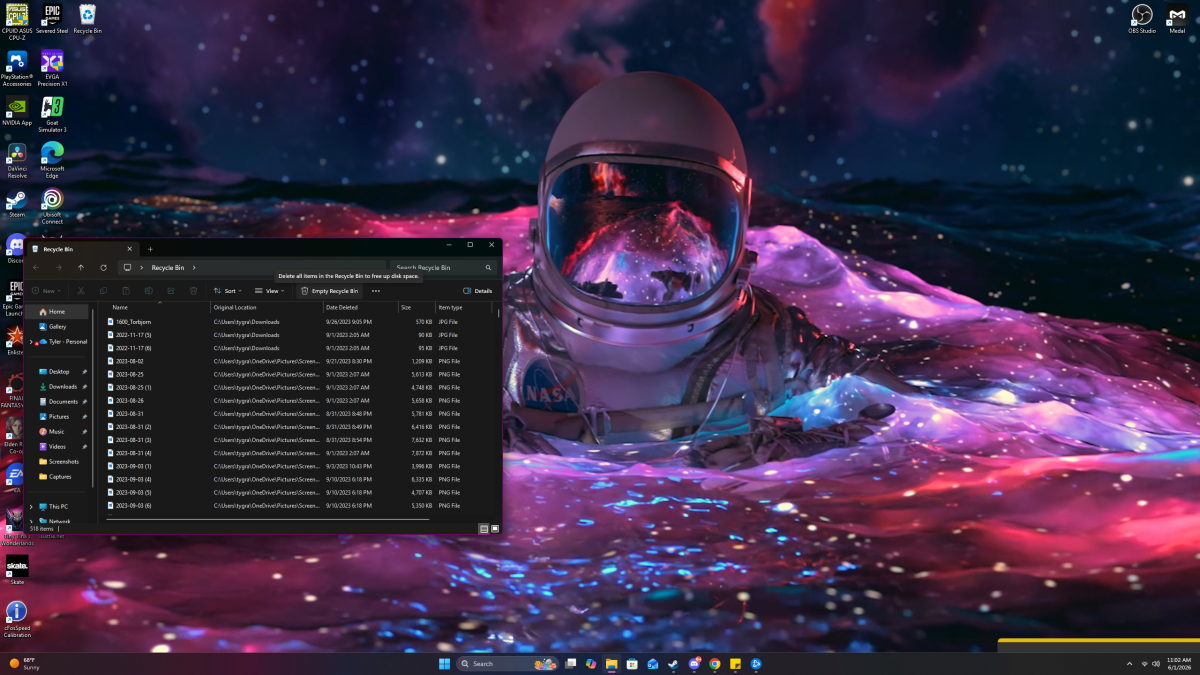
Task: Open the weather widget showing Sunny
Action: pyautogui.click(x=23, y=663)
